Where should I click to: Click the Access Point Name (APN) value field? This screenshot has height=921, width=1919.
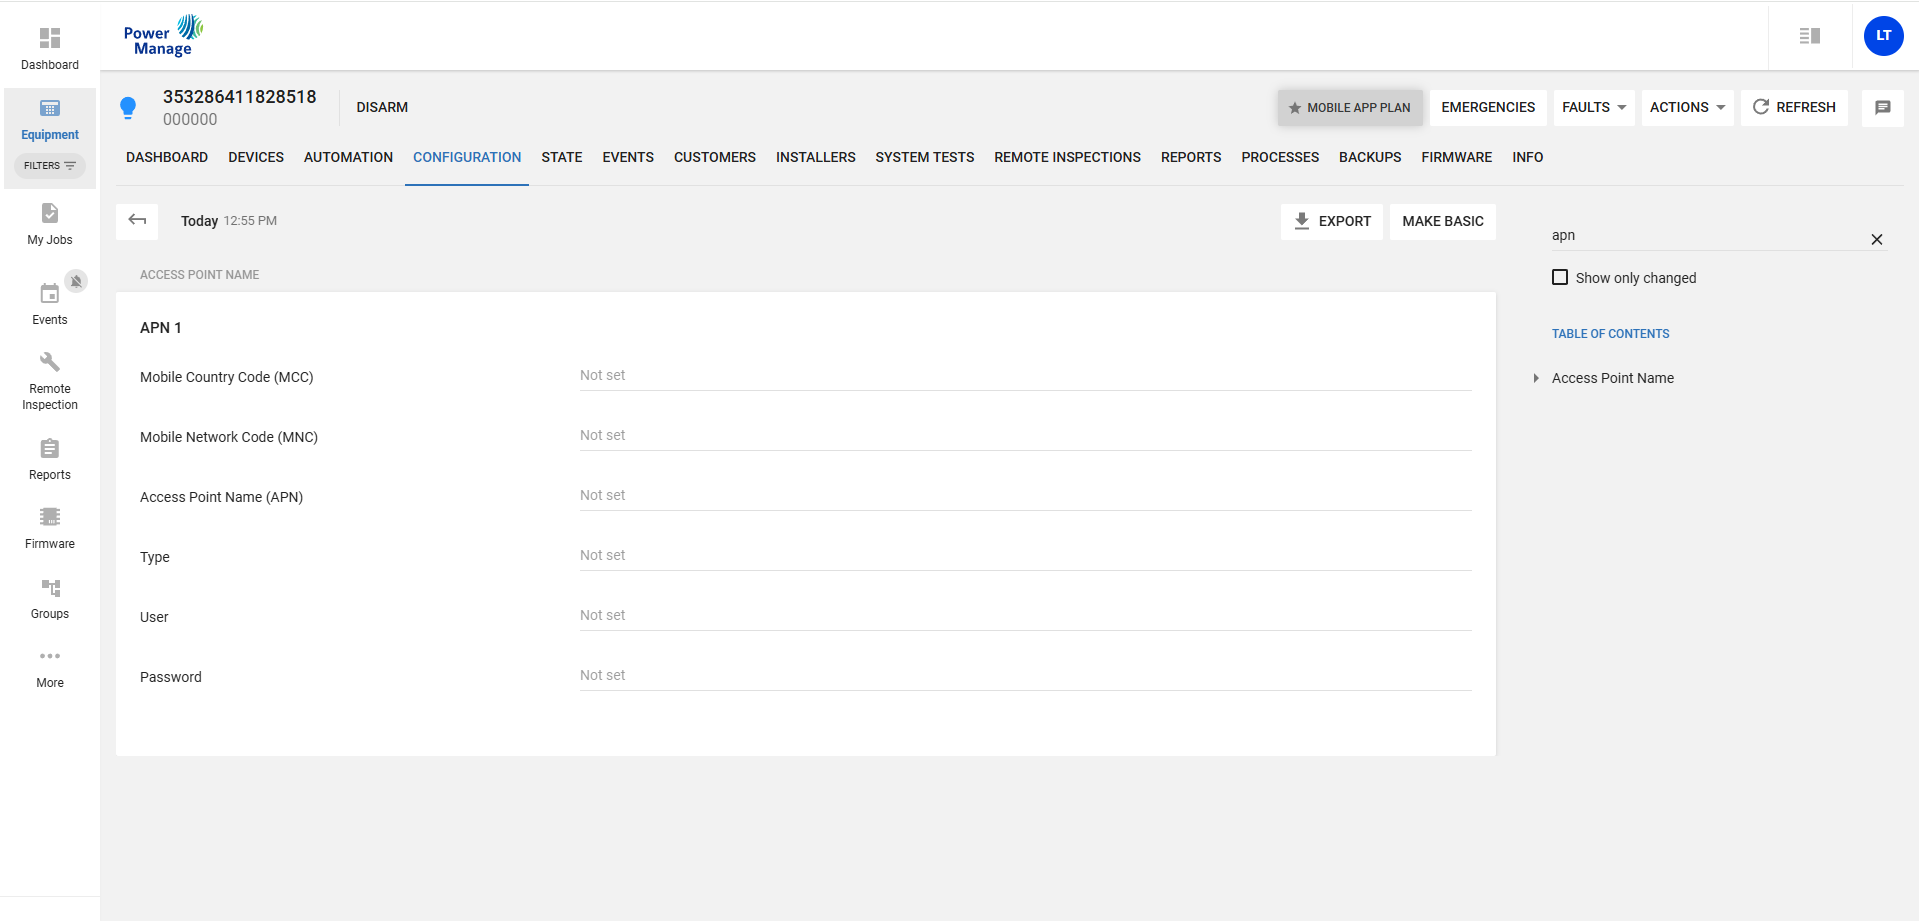click(x=1025, y=496)
